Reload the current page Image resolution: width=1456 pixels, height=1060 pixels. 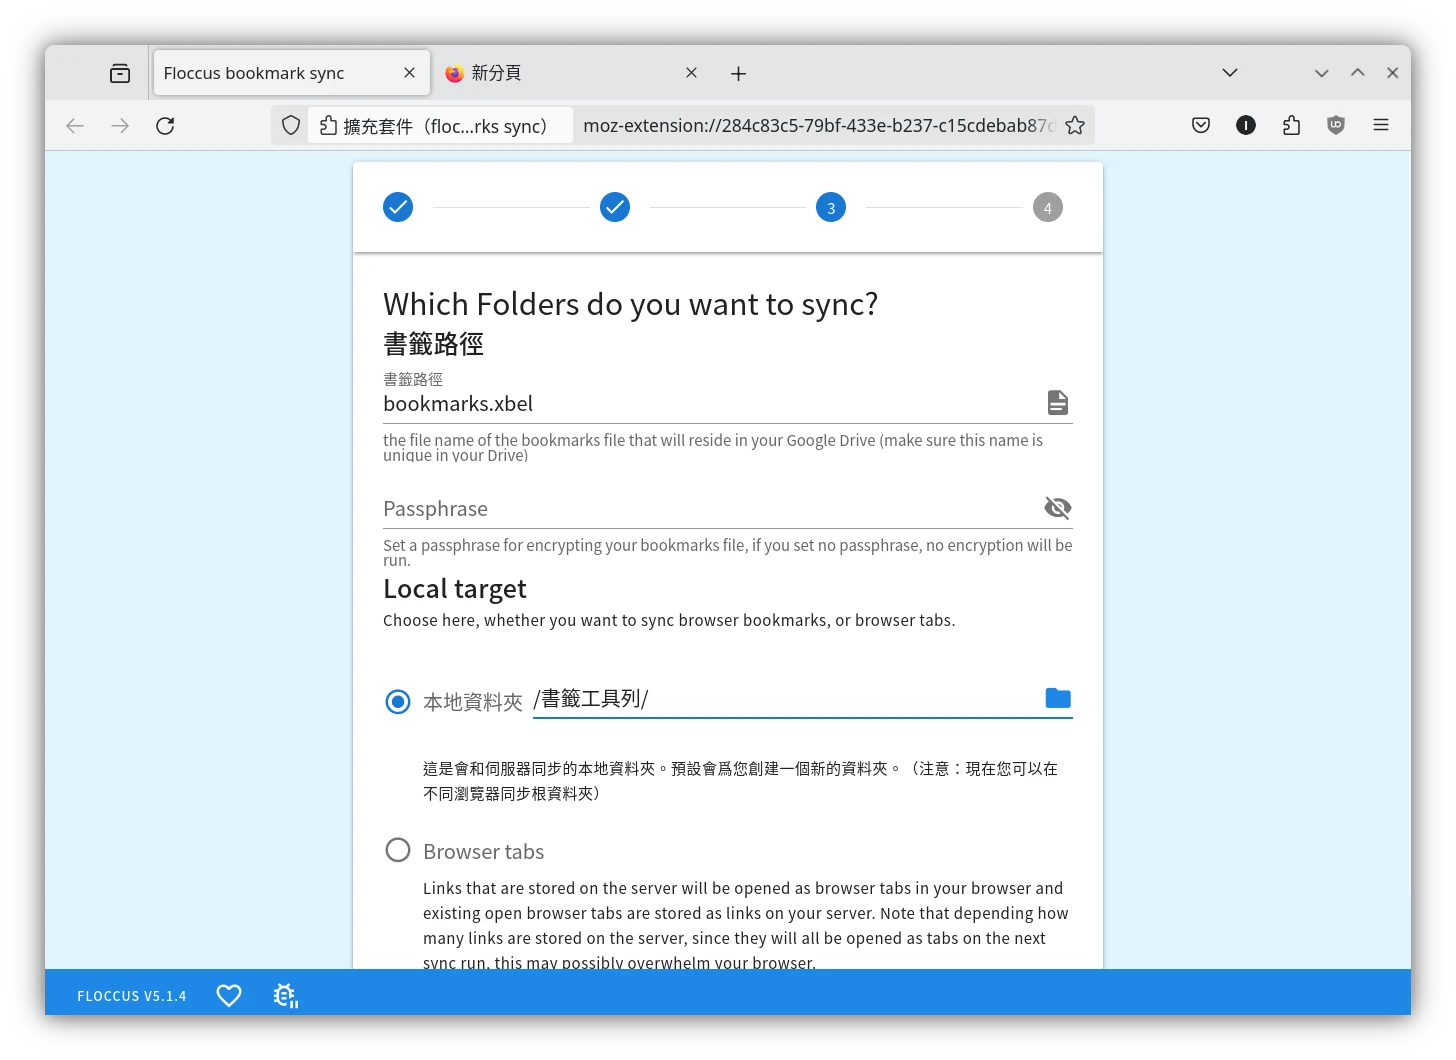(x=165, y=125)
